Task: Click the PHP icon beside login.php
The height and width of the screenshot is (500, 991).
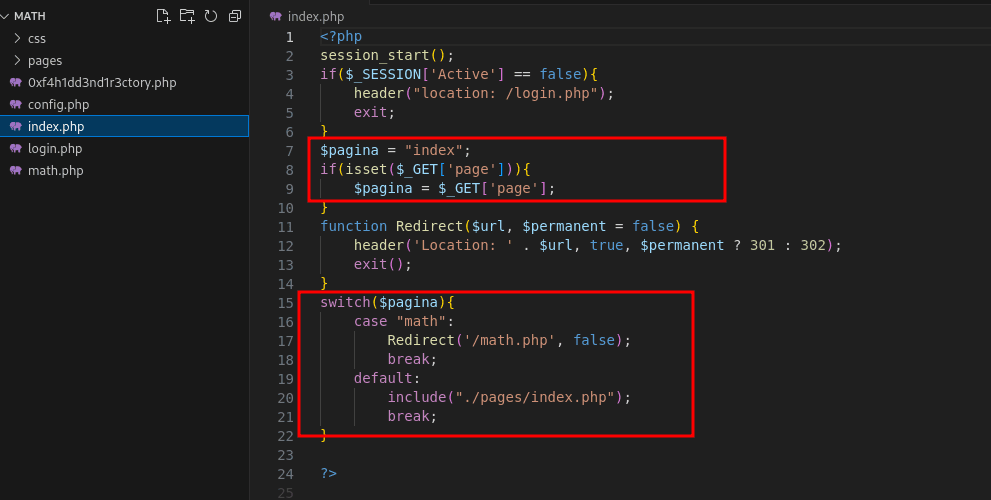Action: [16, 149]
